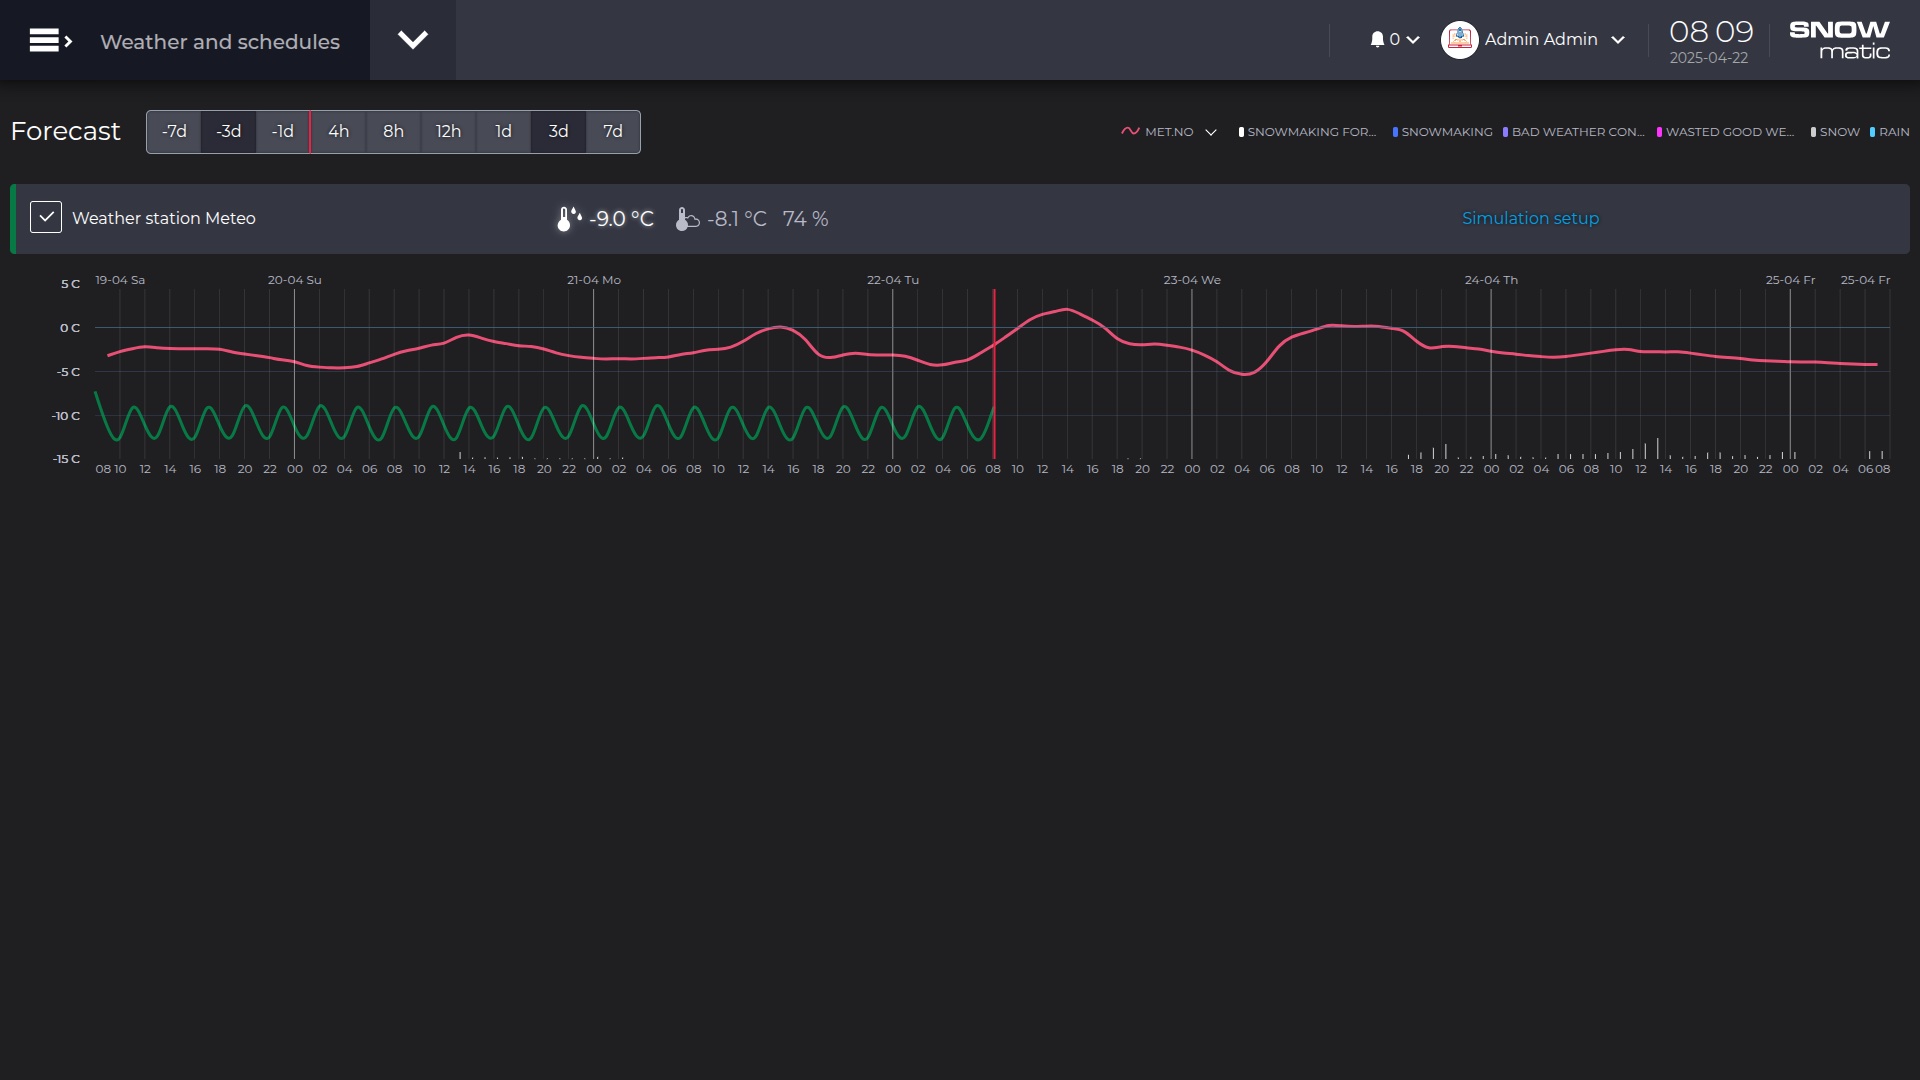1920x1080 pixels.
Task: Toggle the Snow legend series
Action: [1838, 132]
